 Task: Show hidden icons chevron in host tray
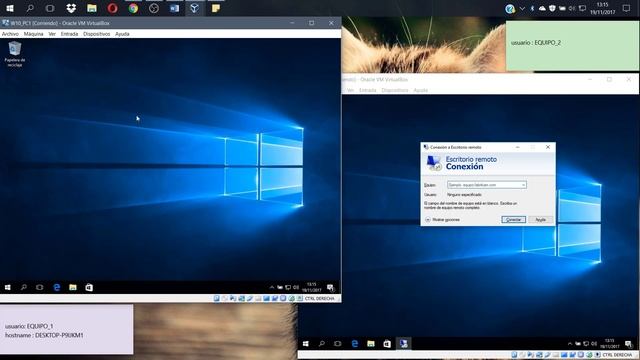click(522, 8)
